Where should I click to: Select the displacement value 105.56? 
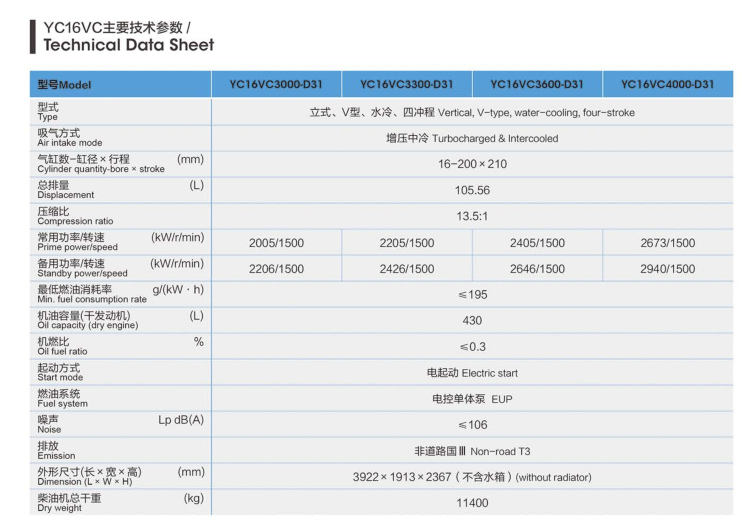[x=472, y=190]
